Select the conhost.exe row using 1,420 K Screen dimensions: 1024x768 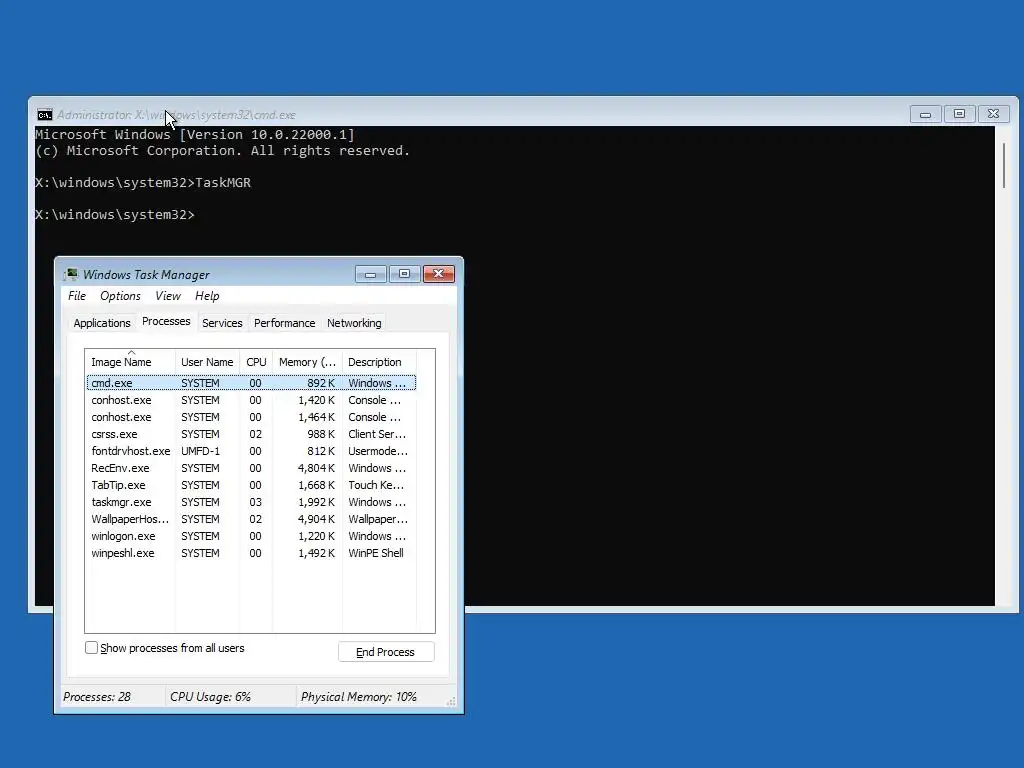point(251,400)
